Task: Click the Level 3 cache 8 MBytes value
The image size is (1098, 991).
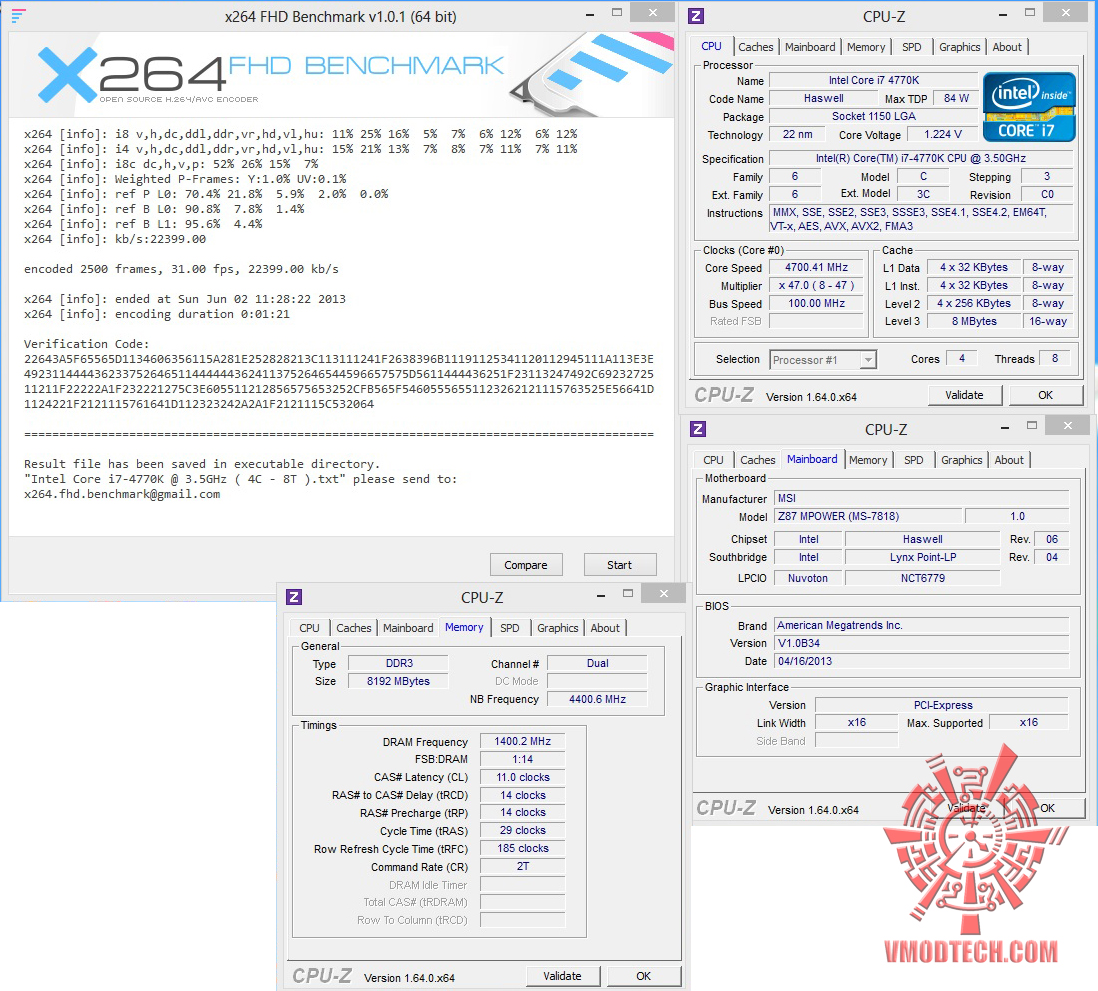Action: 973,321
